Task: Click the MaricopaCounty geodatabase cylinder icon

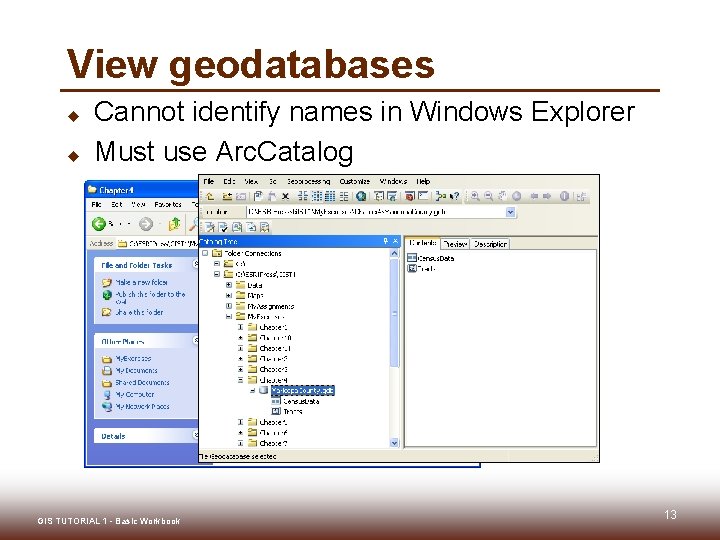Action: click(264, 390)
